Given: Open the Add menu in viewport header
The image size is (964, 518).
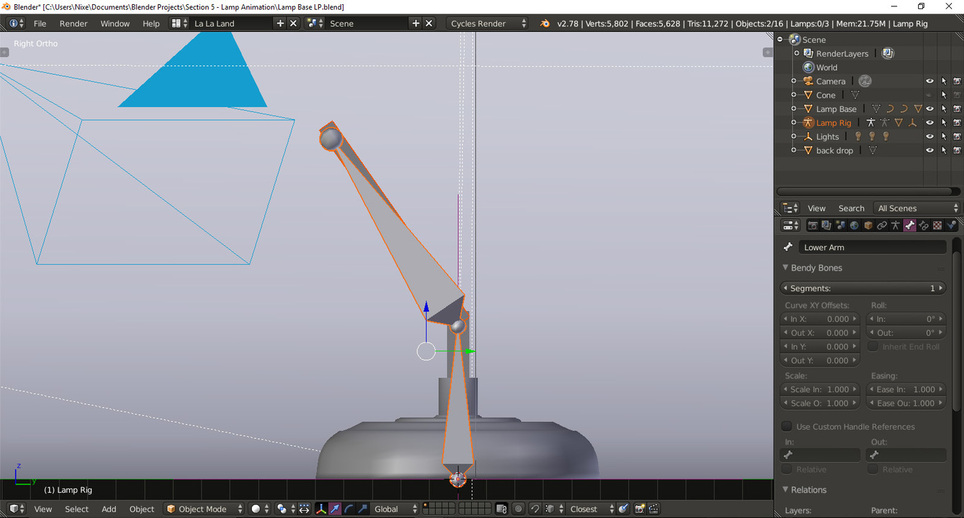Looking at the screenshot, I should pyautogui.click(x=108, y=509).
